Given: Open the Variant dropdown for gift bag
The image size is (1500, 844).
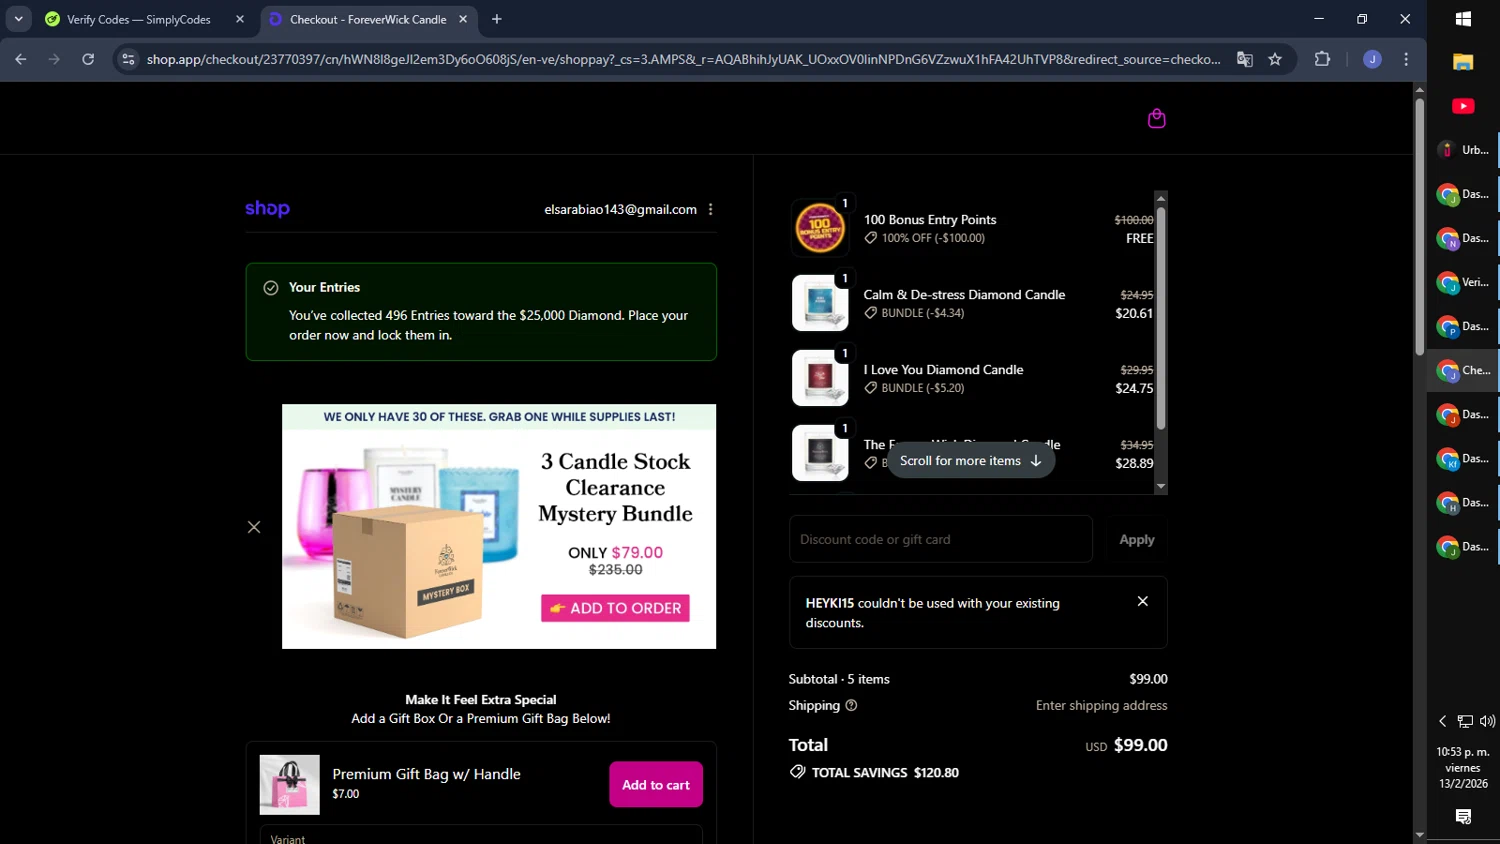Looking at the screenshot, I should (x=481, y=835).
